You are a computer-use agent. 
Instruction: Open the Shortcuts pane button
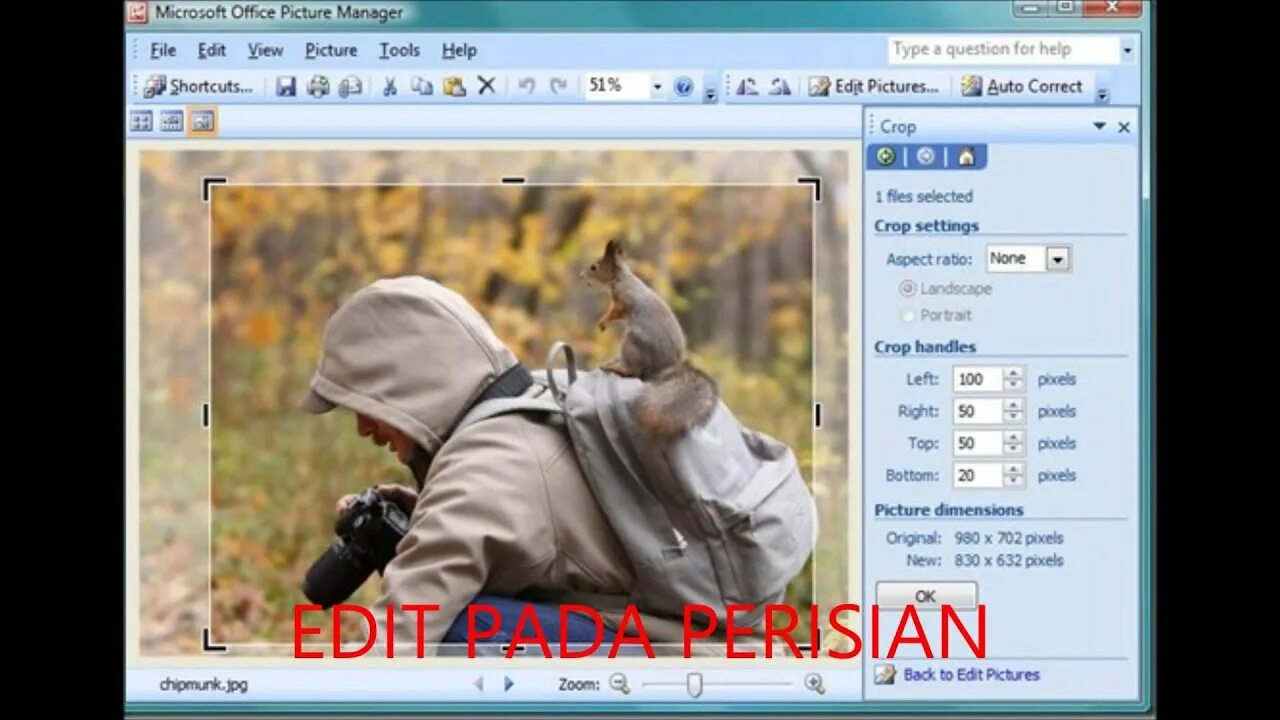[198, 86]
